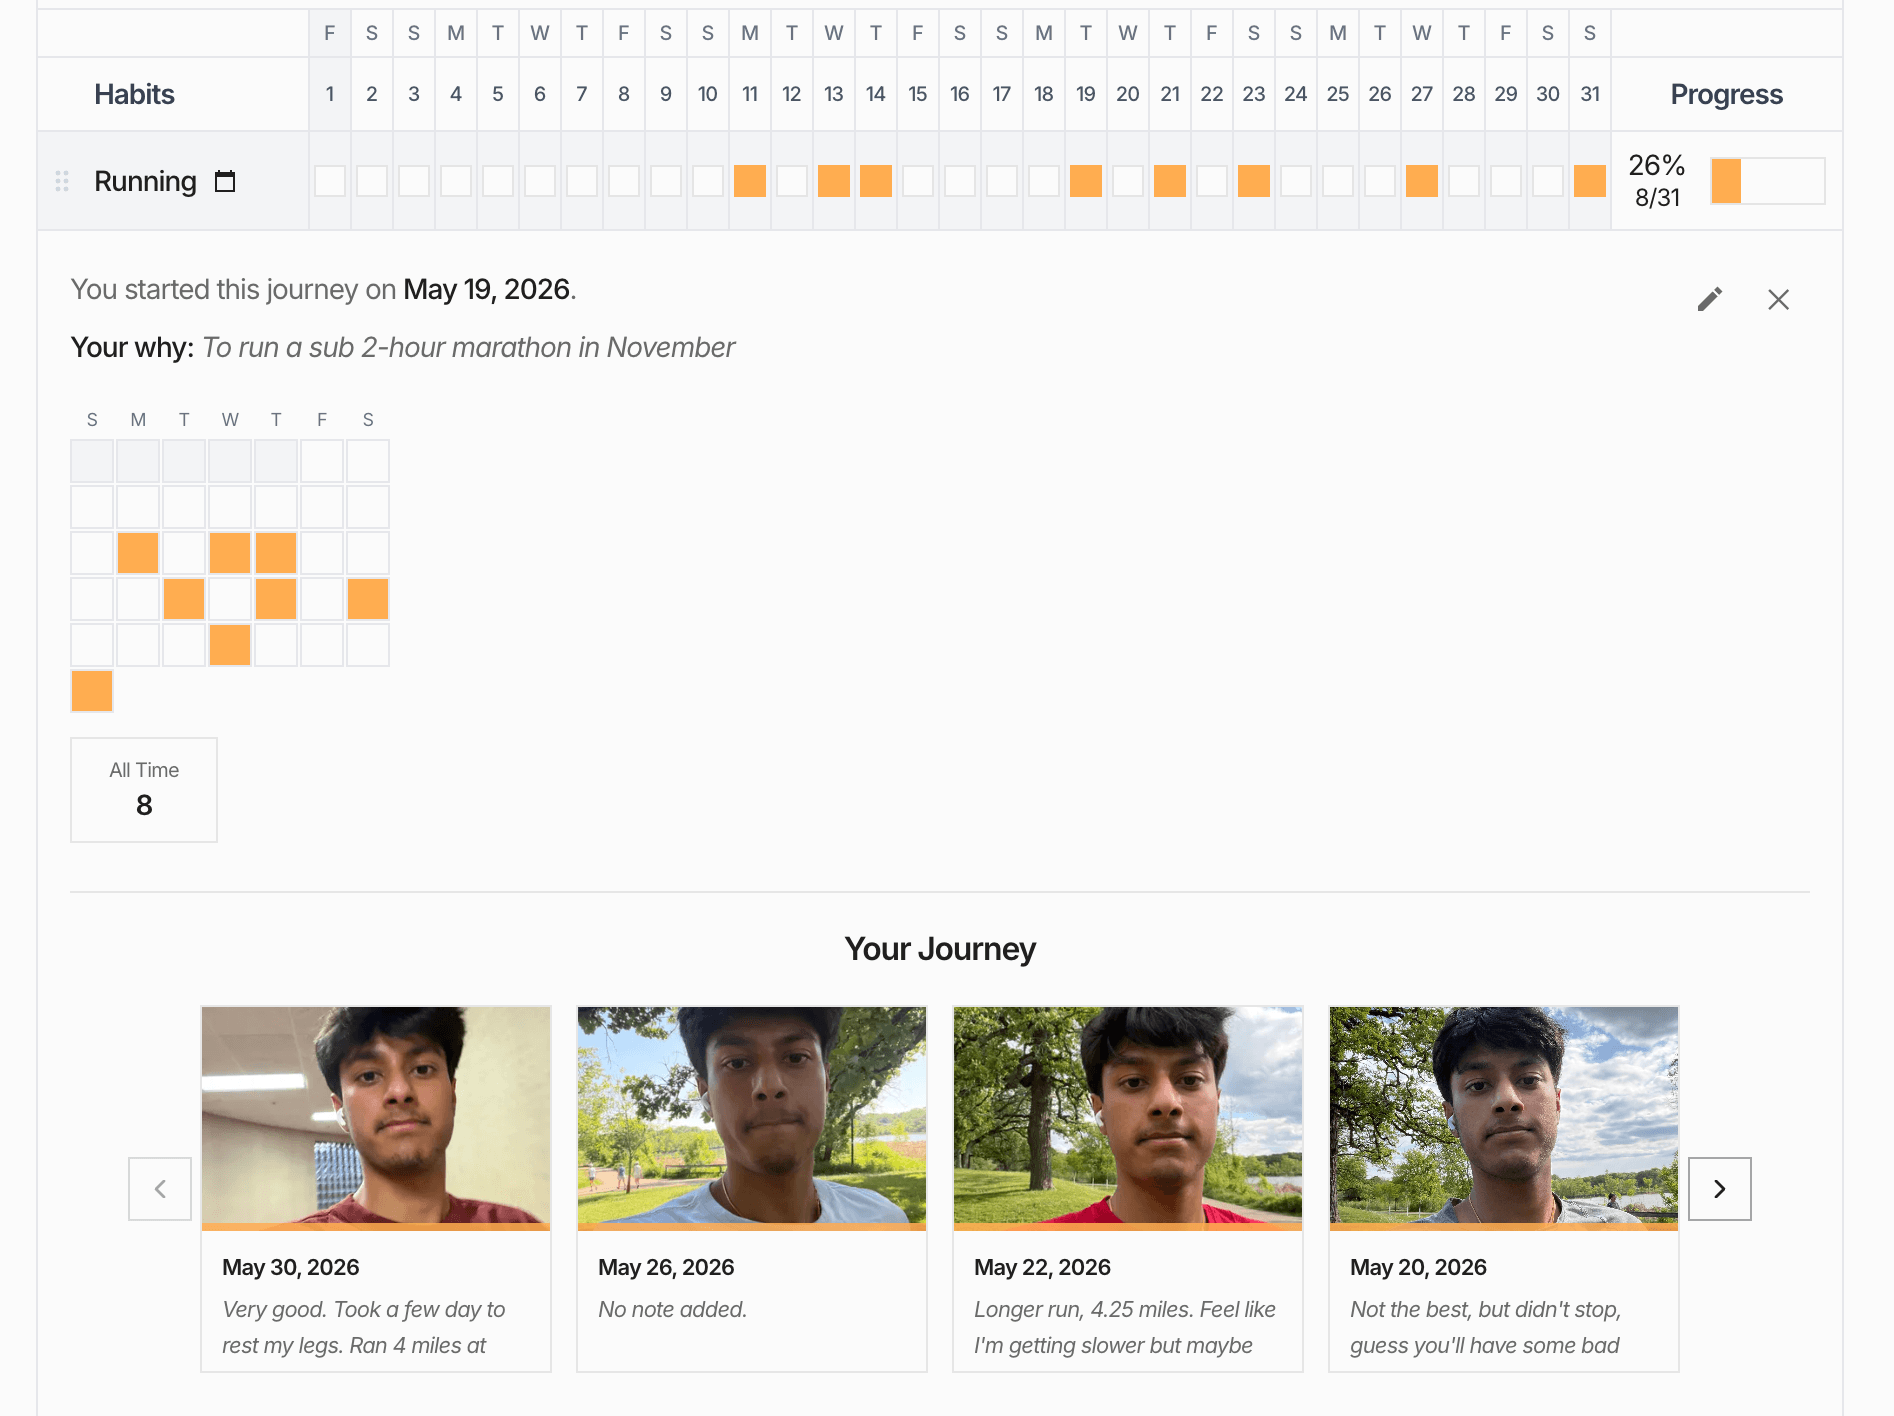Image resolution: width=1894 pixels, height=1416 pixels.
Task: Click the Progress column header
Action: coord(1727,94)
